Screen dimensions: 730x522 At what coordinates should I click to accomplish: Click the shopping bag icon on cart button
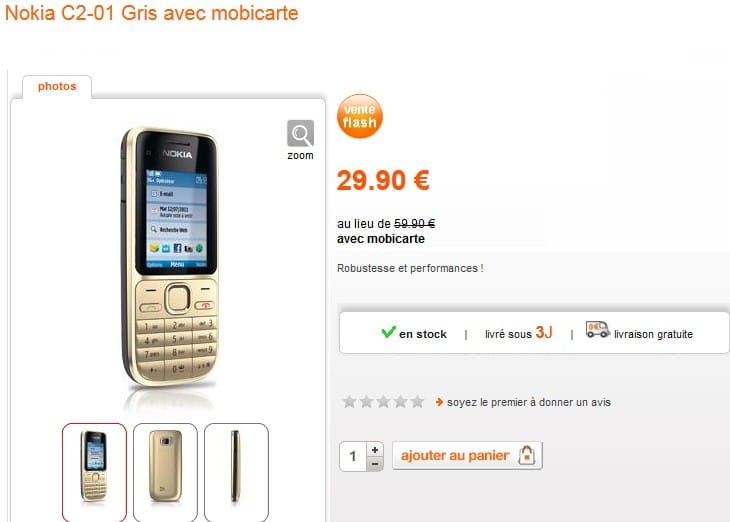[527, 455]
